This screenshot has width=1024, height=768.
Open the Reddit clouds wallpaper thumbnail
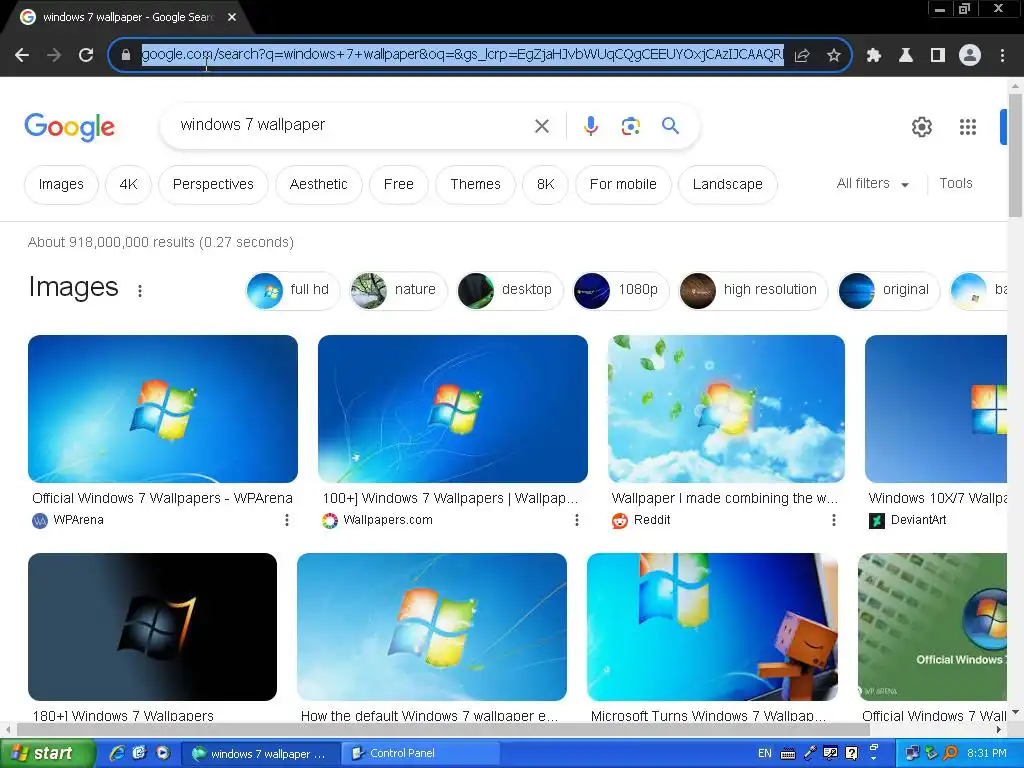click(x=726, y=409)
